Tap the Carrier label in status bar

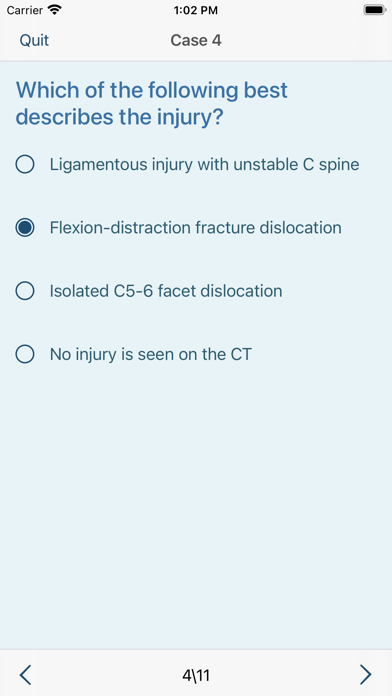pyautogui.click(x=24, y=10)
